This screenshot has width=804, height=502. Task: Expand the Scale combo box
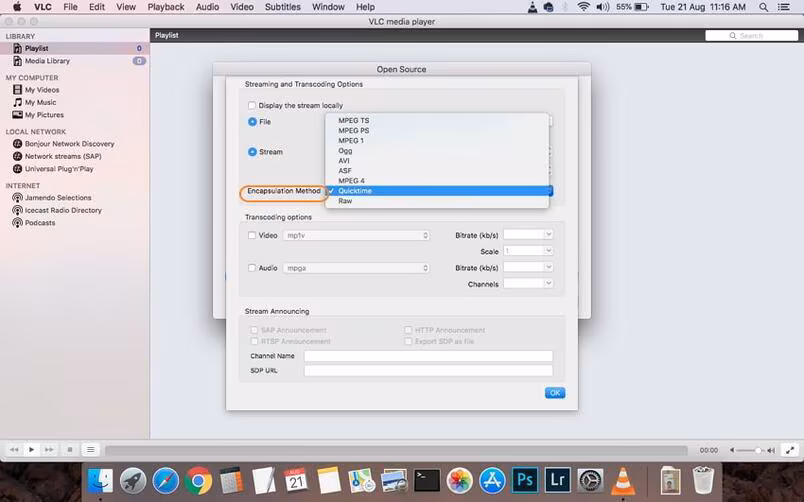click(x=548, y=251)
